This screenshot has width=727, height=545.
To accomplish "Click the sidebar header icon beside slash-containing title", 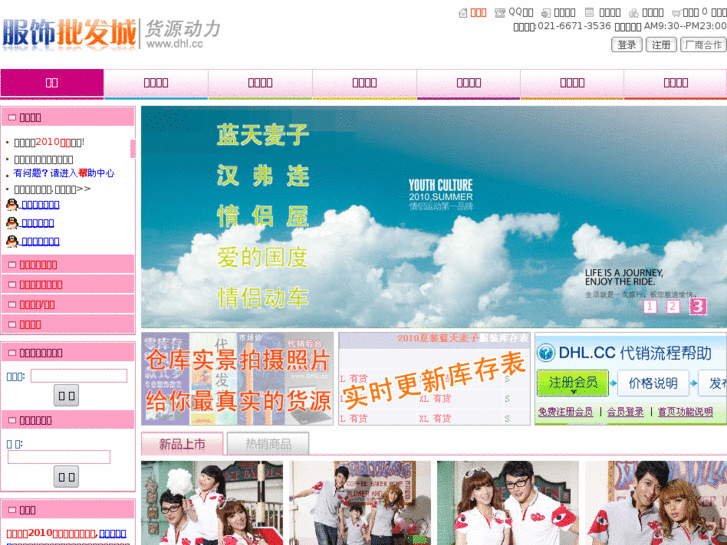I will (12, 305).
